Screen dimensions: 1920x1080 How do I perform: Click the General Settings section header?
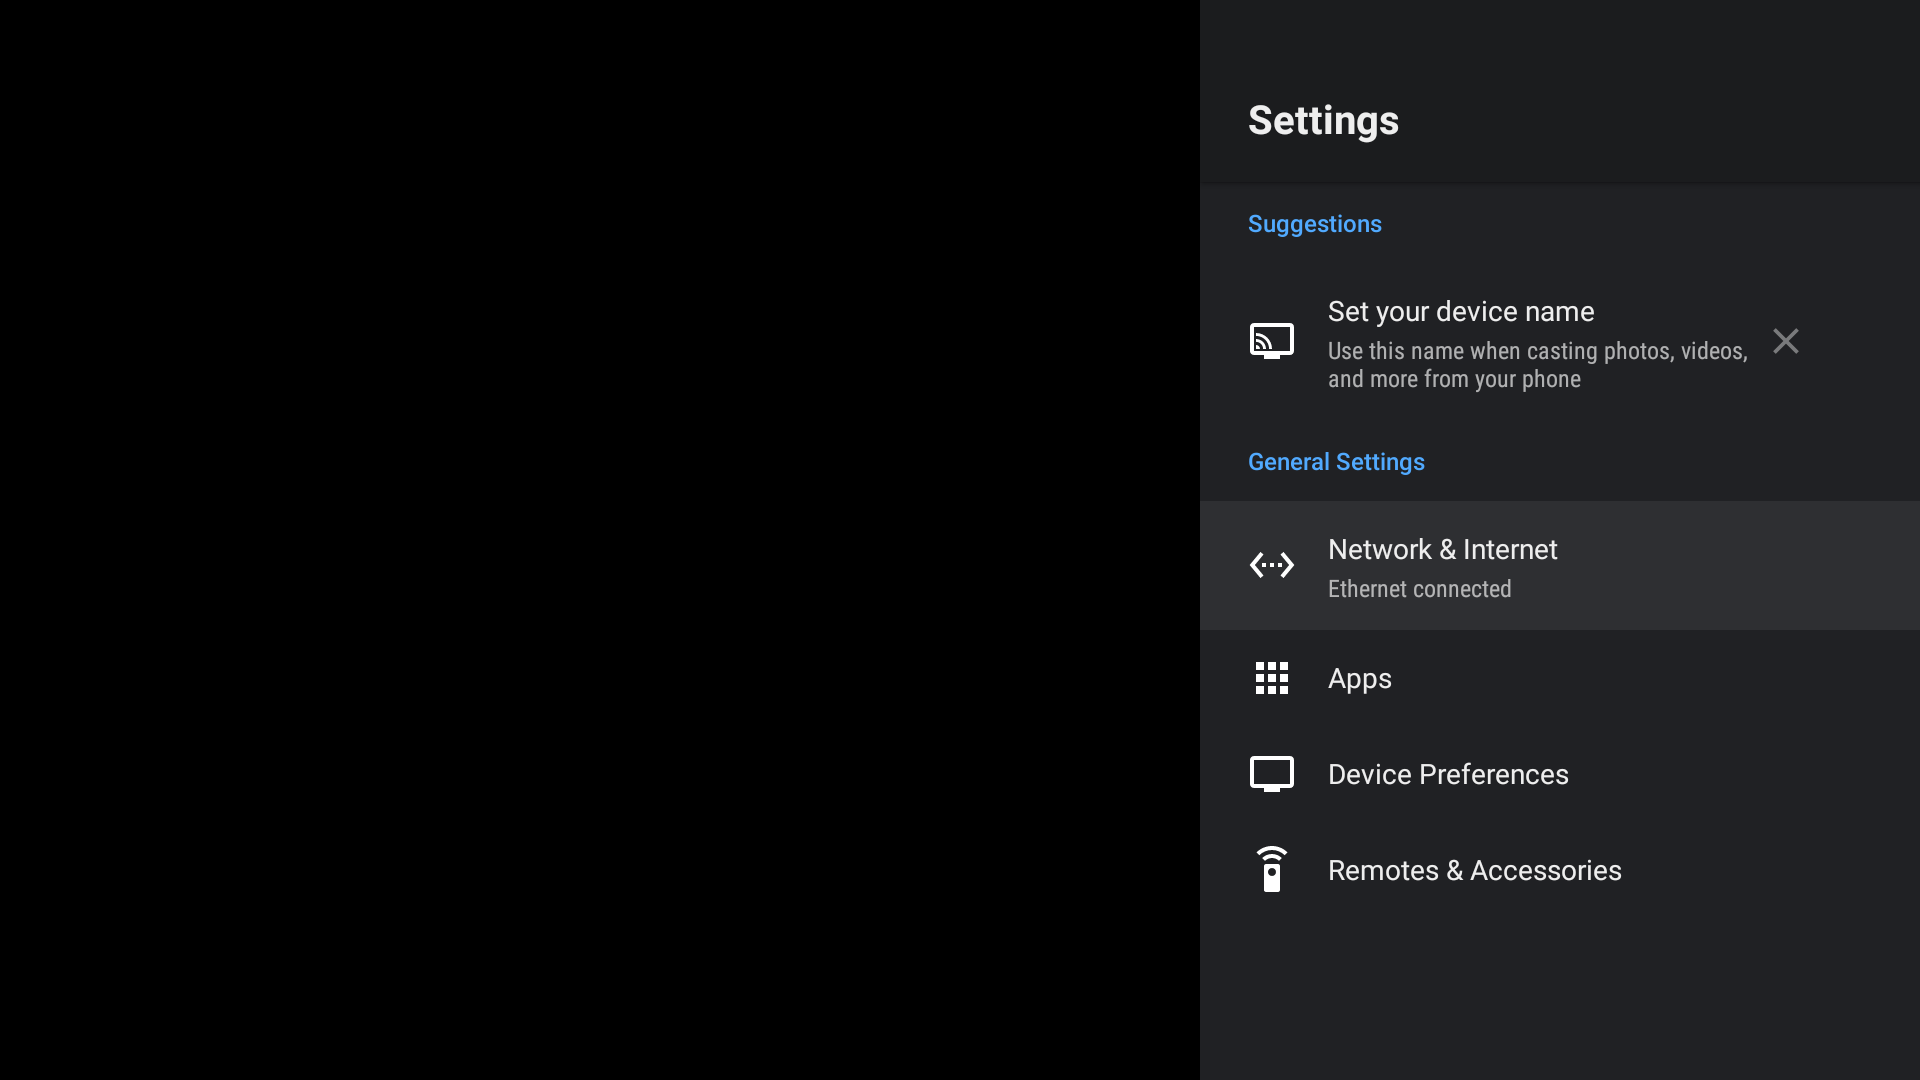tap(1336, 462)
